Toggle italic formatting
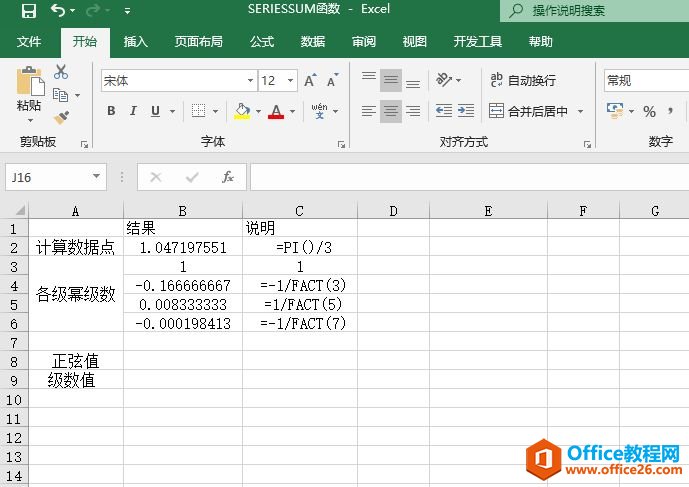 [x=133, y=111]
